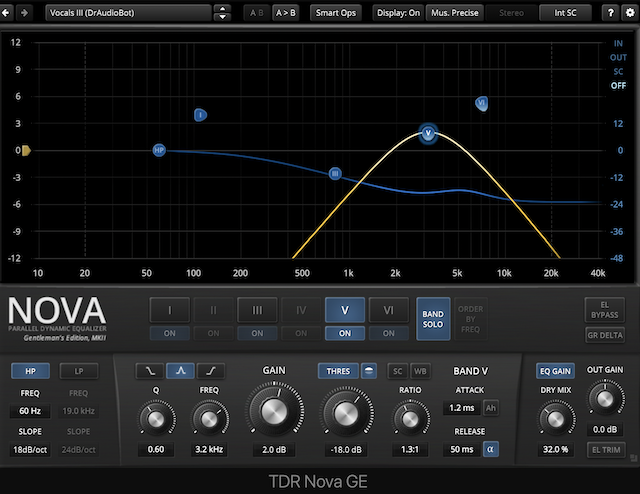
Task: Select the Band I tab
Action: [169, 309]
